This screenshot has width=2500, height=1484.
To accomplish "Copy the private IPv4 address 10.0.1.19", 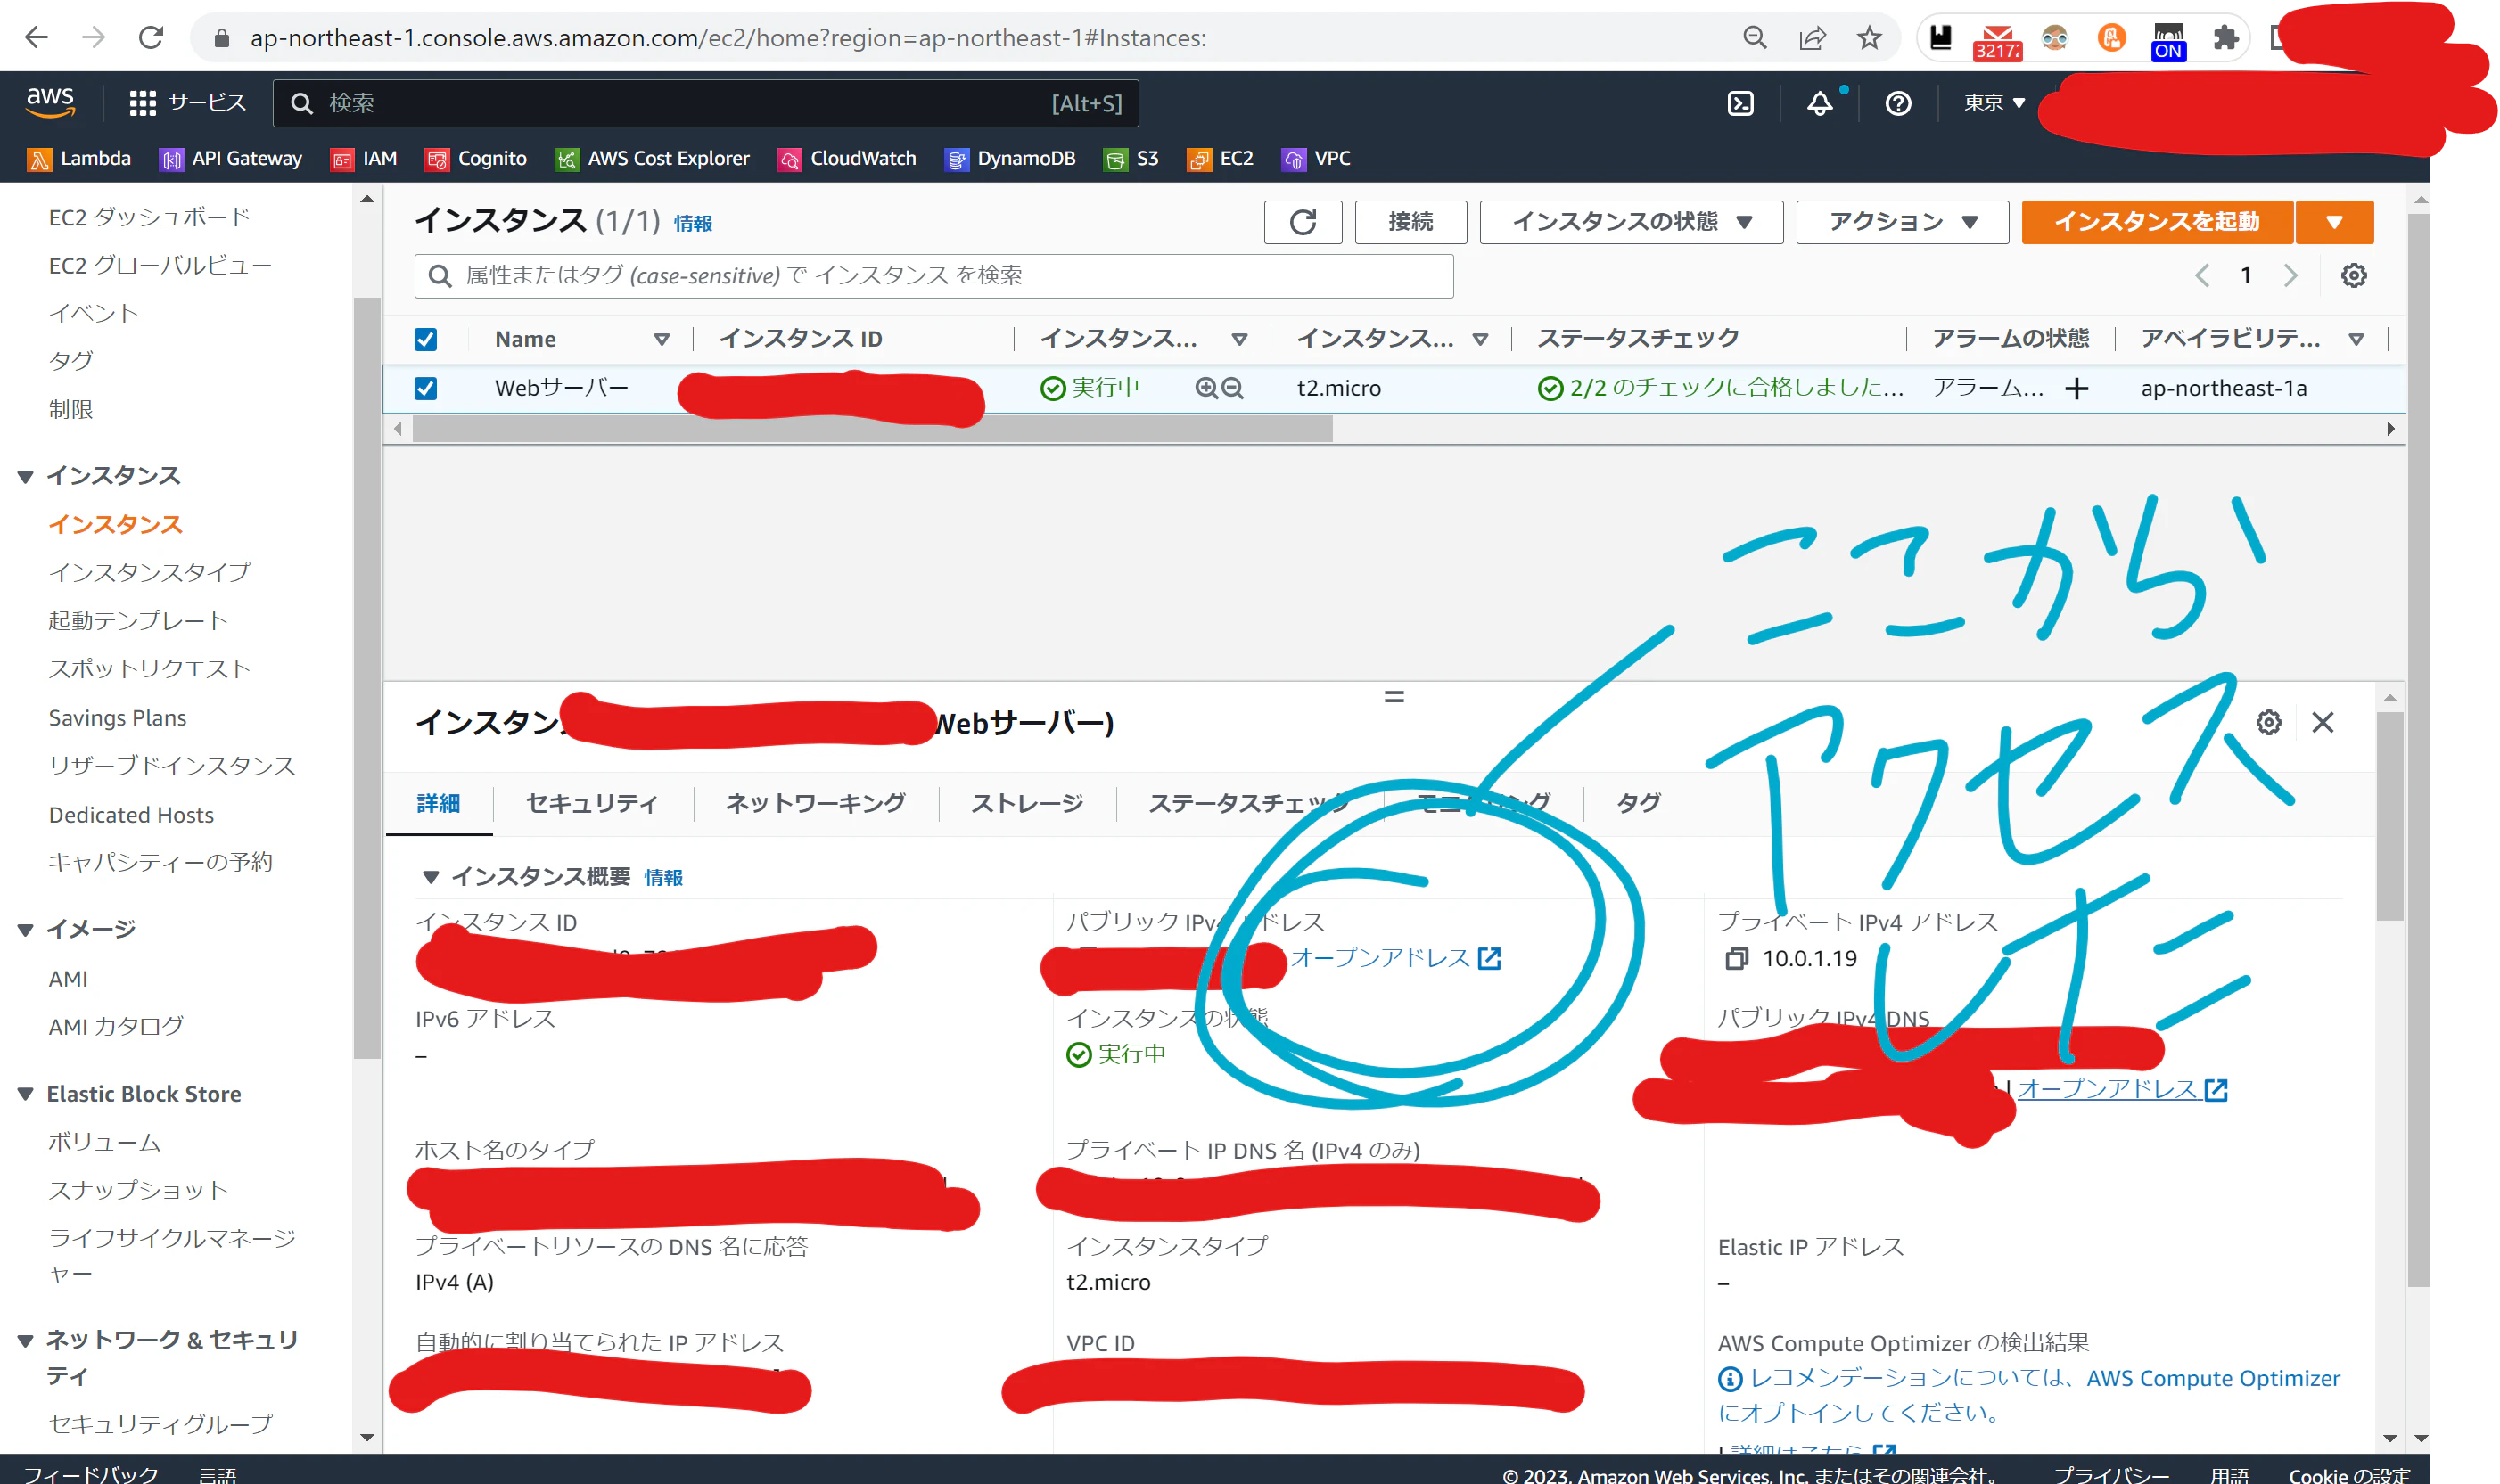I will point(1736,959).
